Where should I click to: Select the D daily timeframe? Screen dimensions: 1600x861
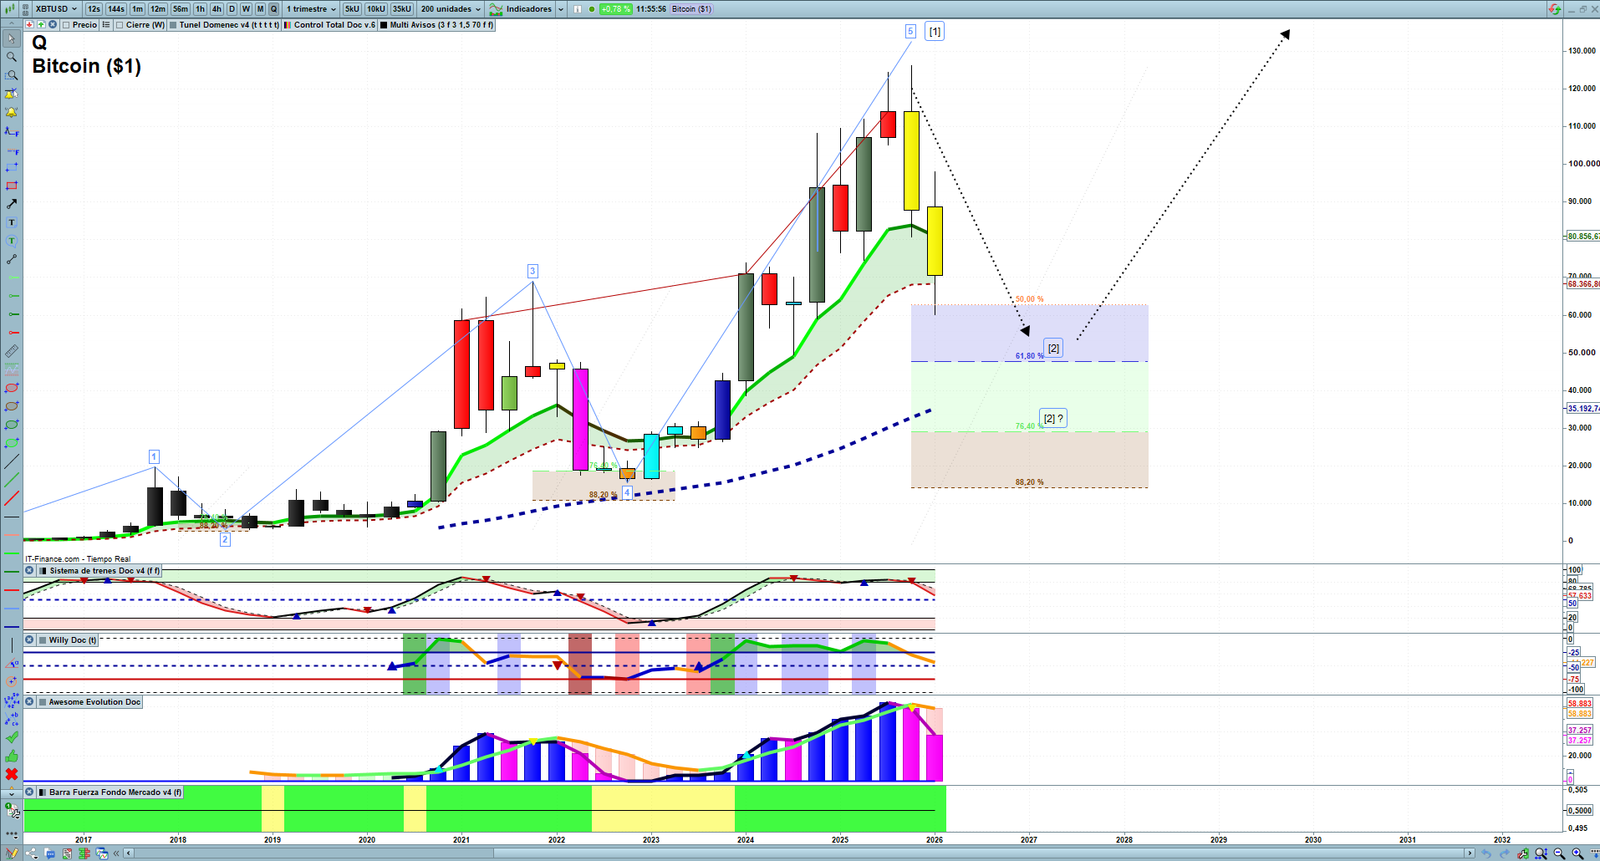[232, 9]
